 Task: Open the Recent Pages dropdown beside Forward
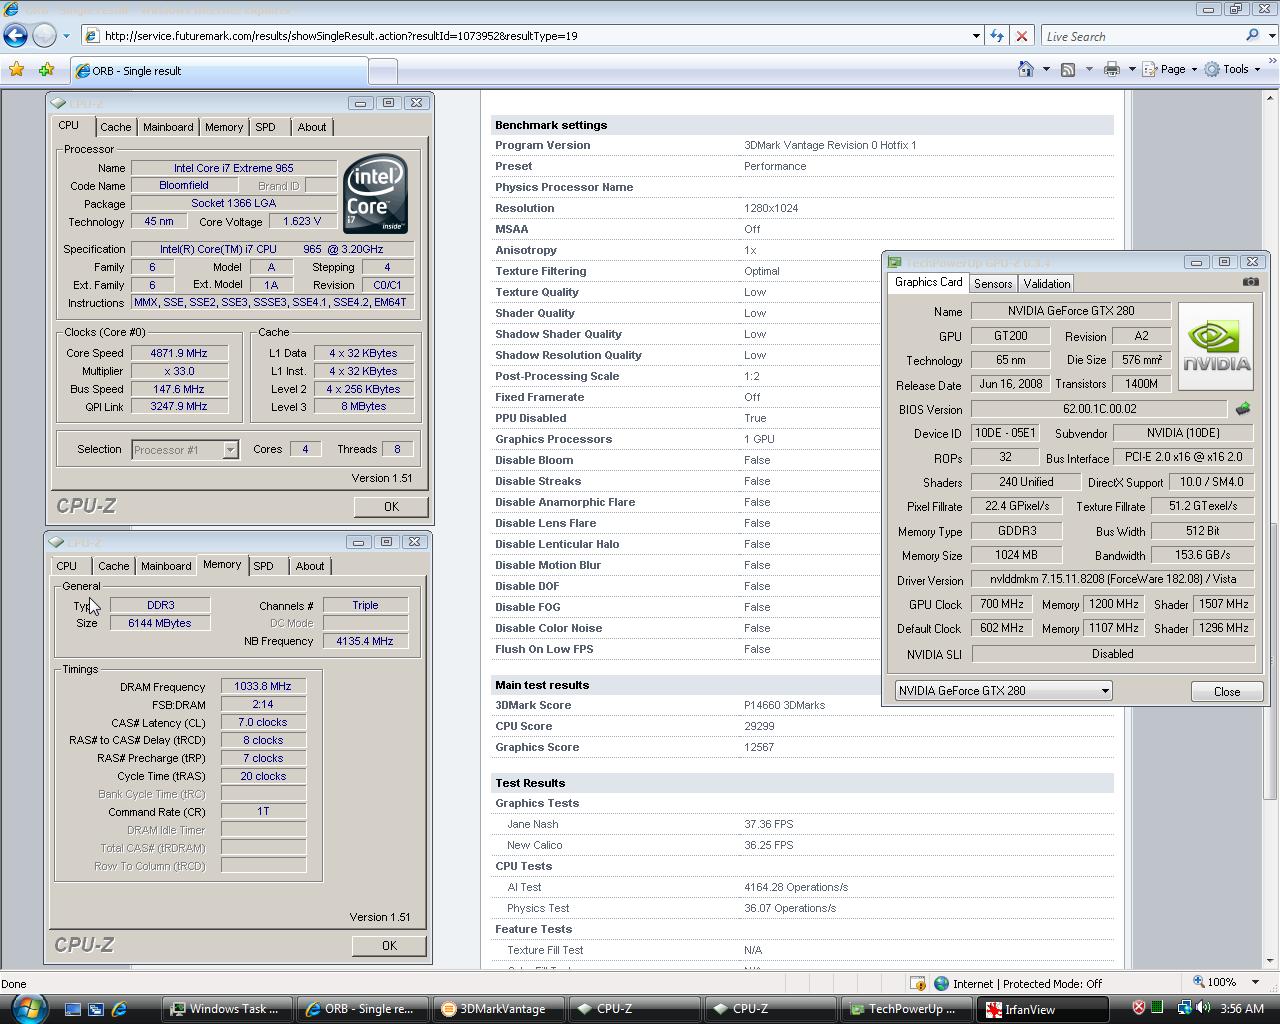click(x=66, y=36)
